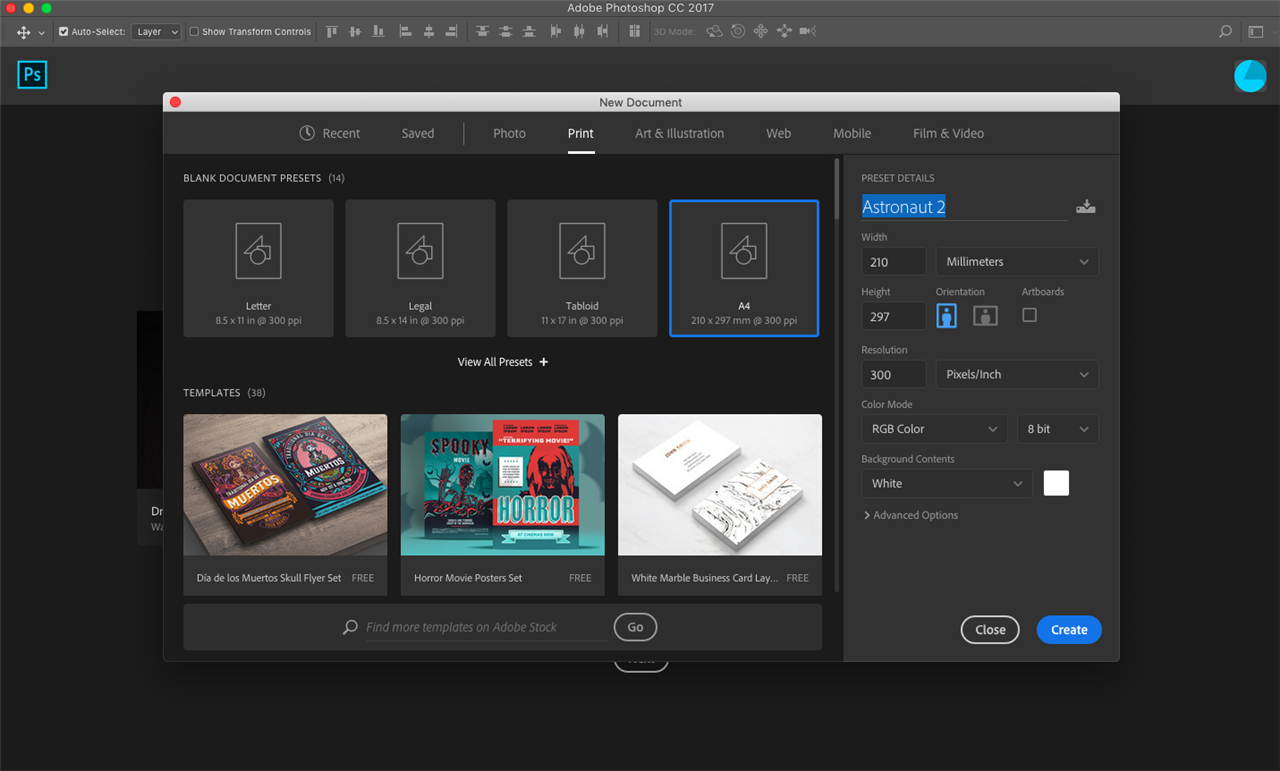Image resolution: width=1280 pixels, height=771 pixels.
Task: Click the Align Right Edges icon
Action: tap(453, 32)
